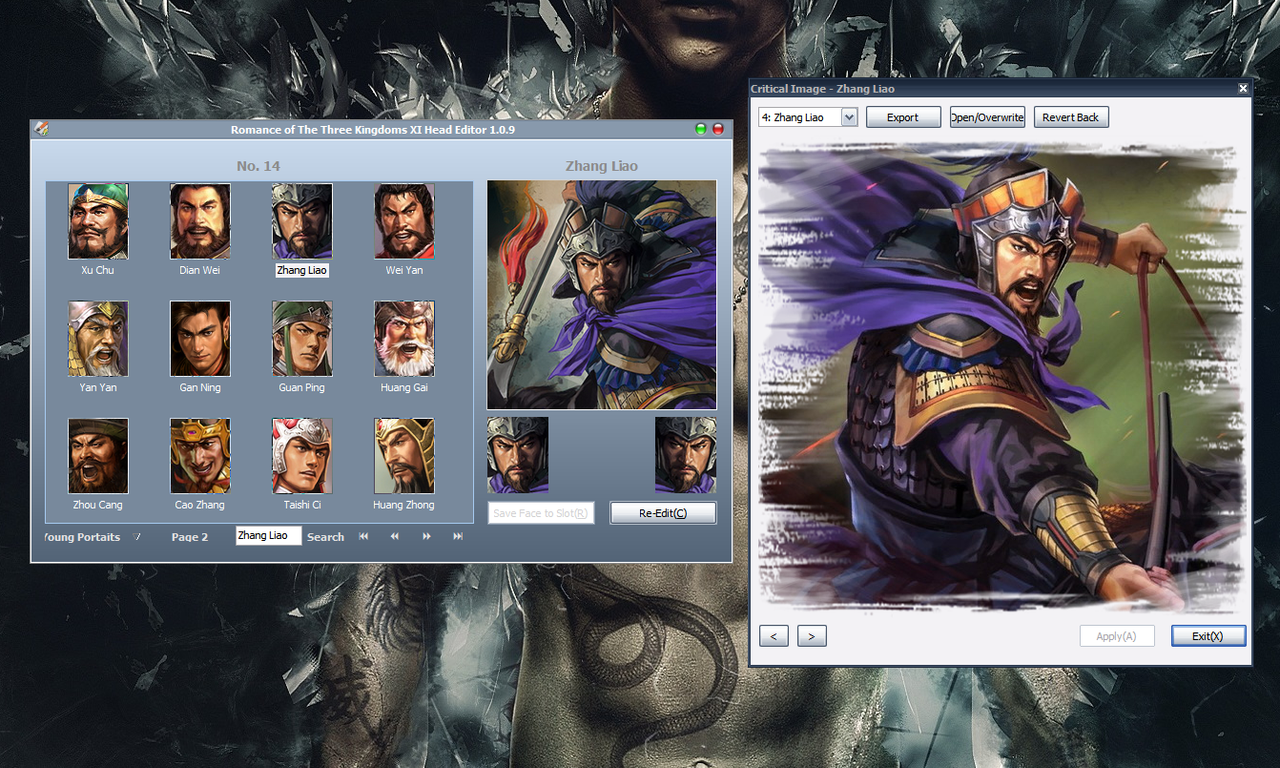This screenshot has height=768, width=1280.
Task: Click the 'Xu Chu' name label
Action: [x=98, y=270]
